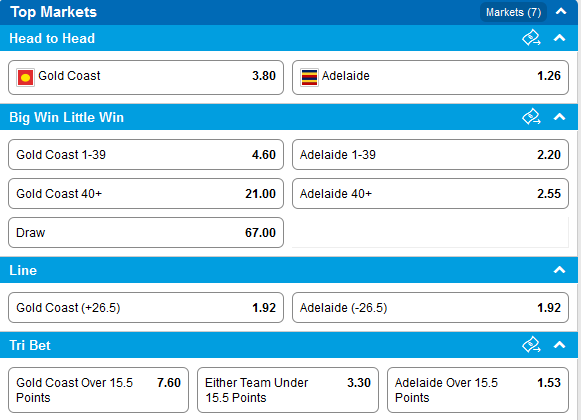Screen dimensions: 581x420
Task: Pick Gold Coast 1-39 at 4.60
Action: (146, 155)
